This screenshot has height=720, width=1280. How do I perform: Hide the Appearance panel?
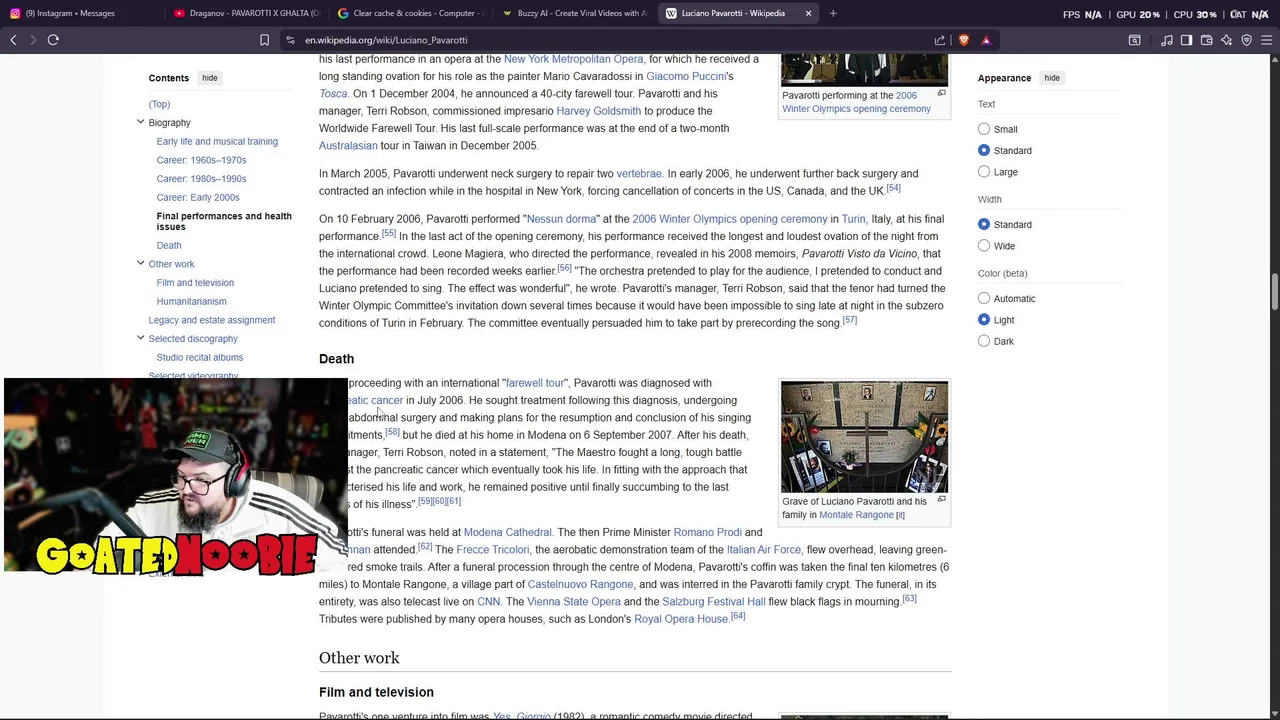[1052, 78]
